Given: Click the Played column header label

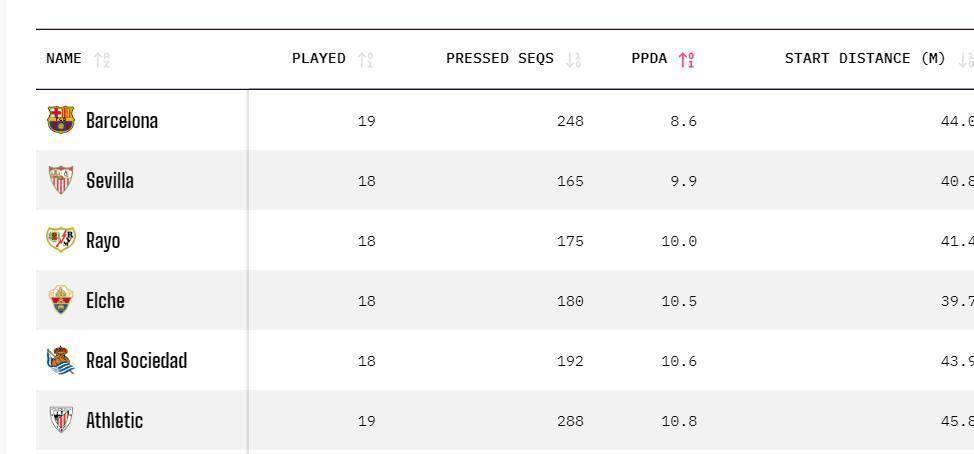Looking at the screenshot, I should tap(318, 58).
